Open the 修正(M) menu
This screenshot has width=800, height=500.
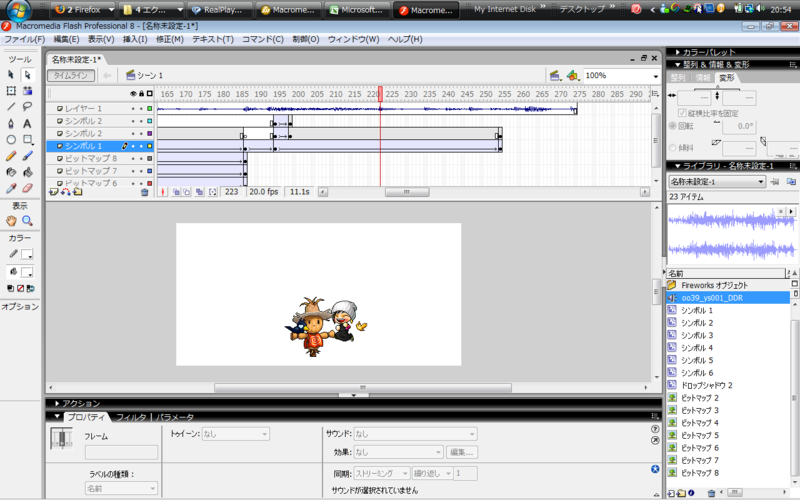170,39
